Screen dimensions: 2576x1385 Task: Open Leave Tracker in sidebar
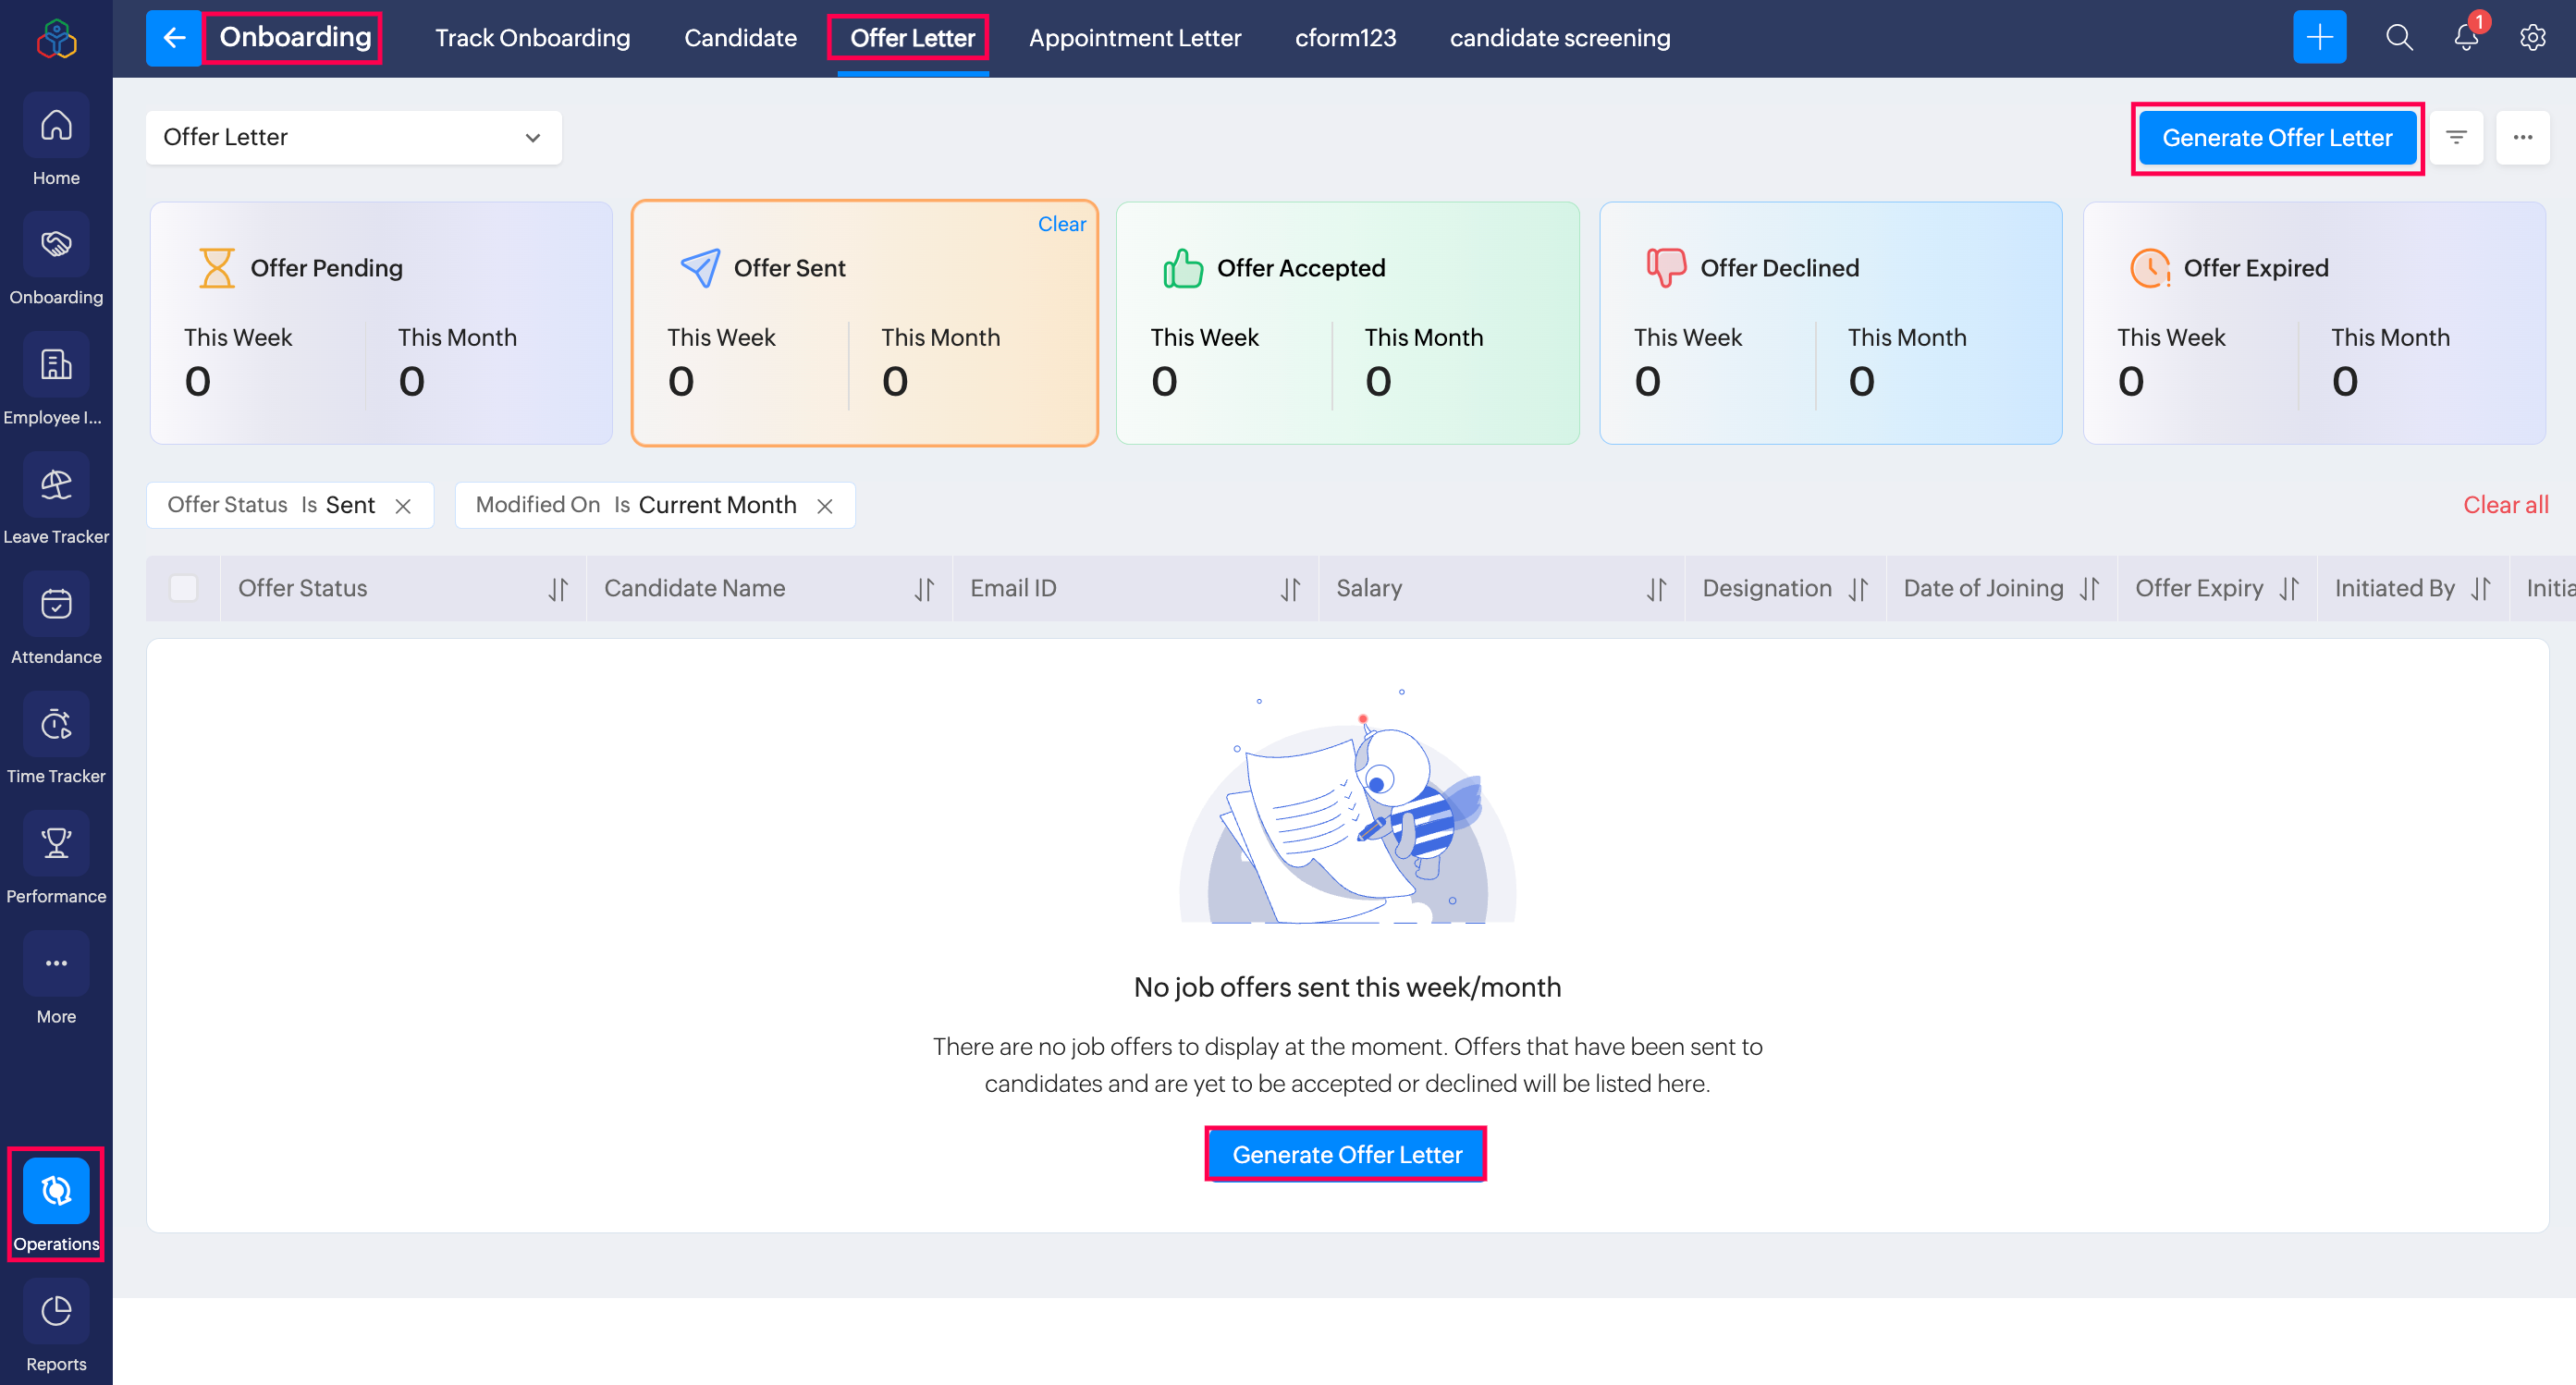pos(56,486)
